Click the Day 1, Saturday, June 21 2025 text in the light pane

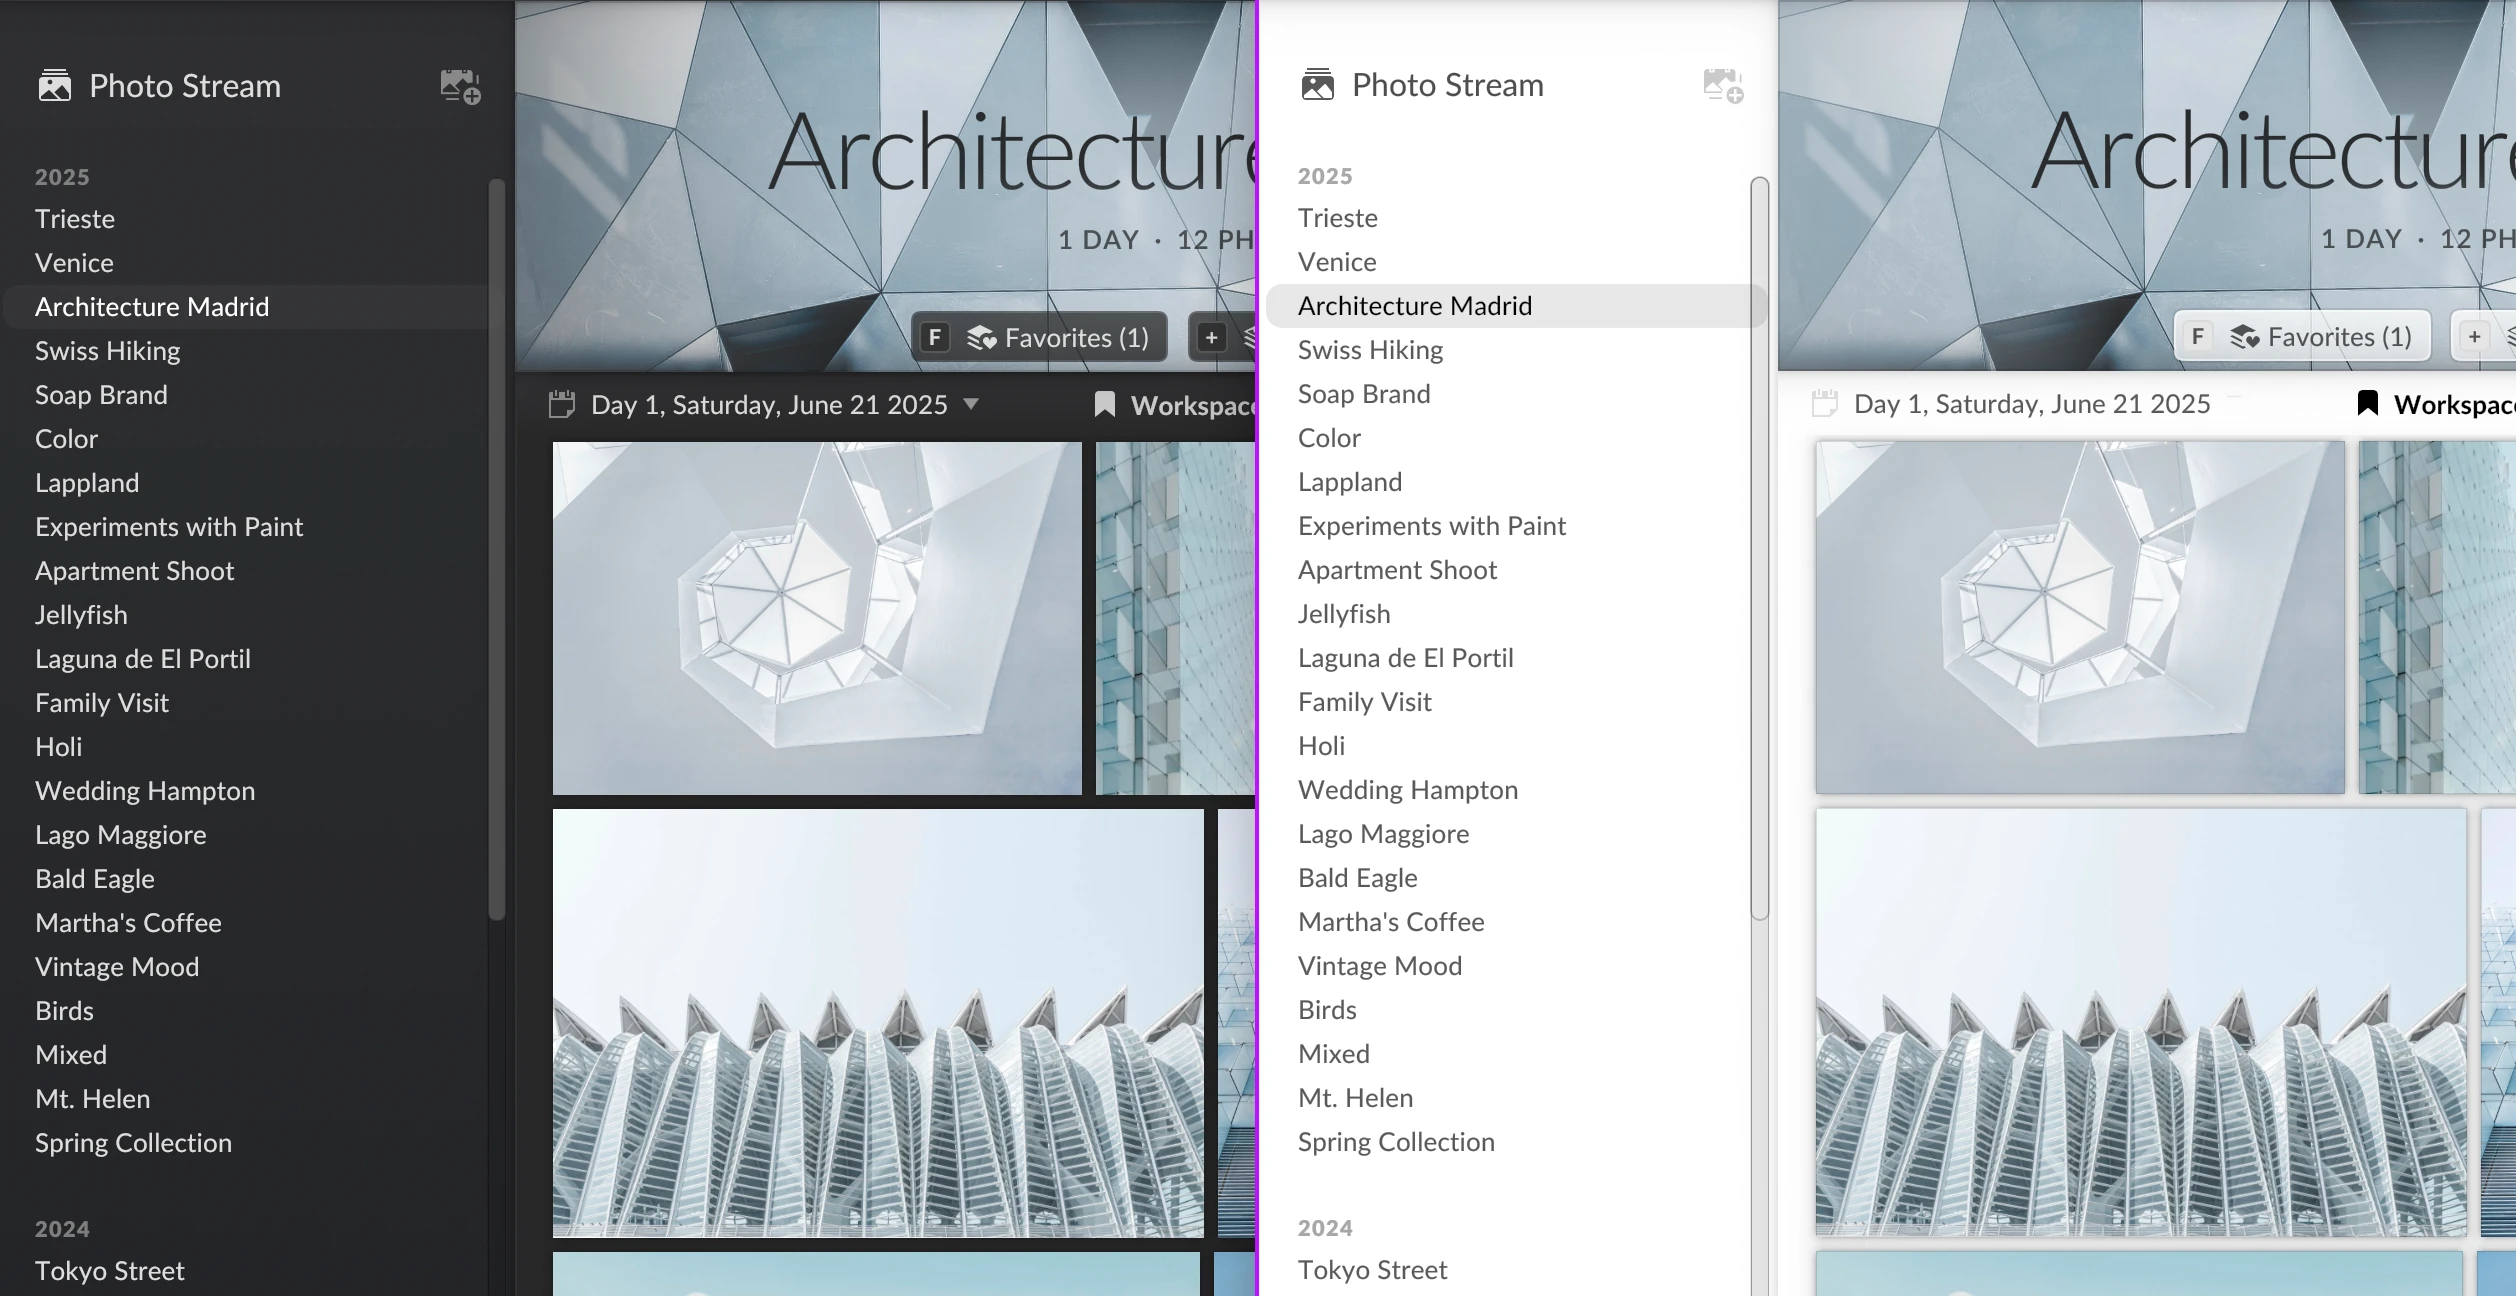(x=2032, y=404)
